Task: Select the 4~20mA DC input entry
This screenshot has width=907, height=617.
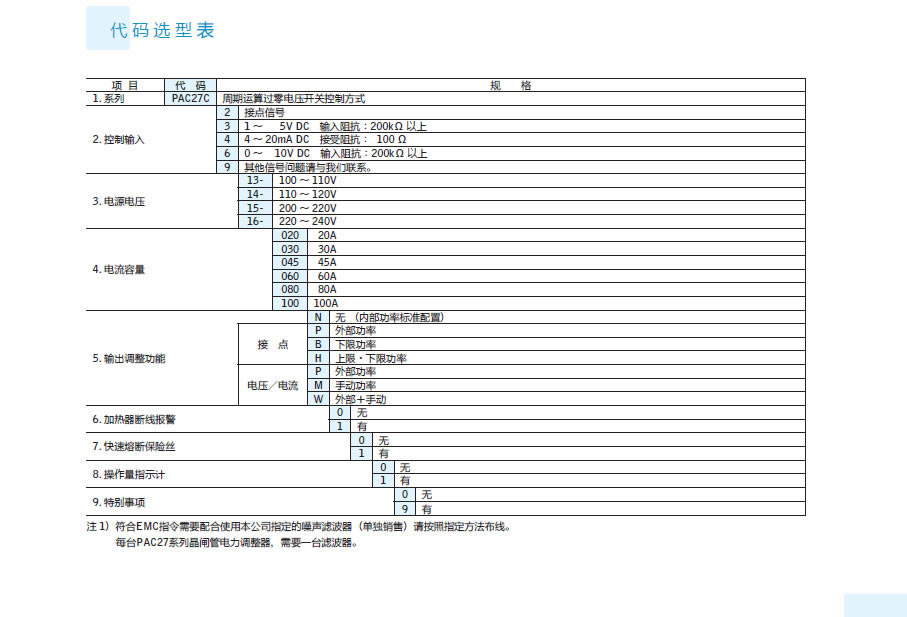Action: (x=325, y=139)
